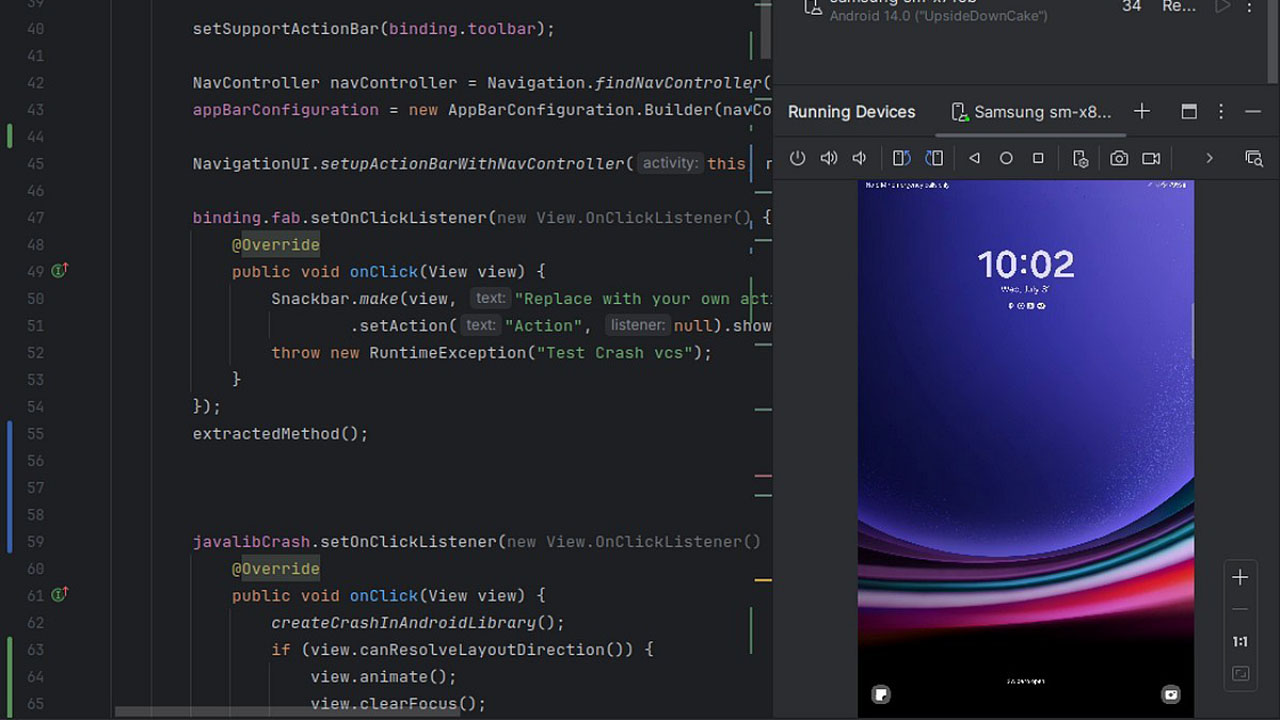This screenshot has height=720, width=1280.
Task: Open Running Devices options three-dot menu
Action: click(1221, 112)
